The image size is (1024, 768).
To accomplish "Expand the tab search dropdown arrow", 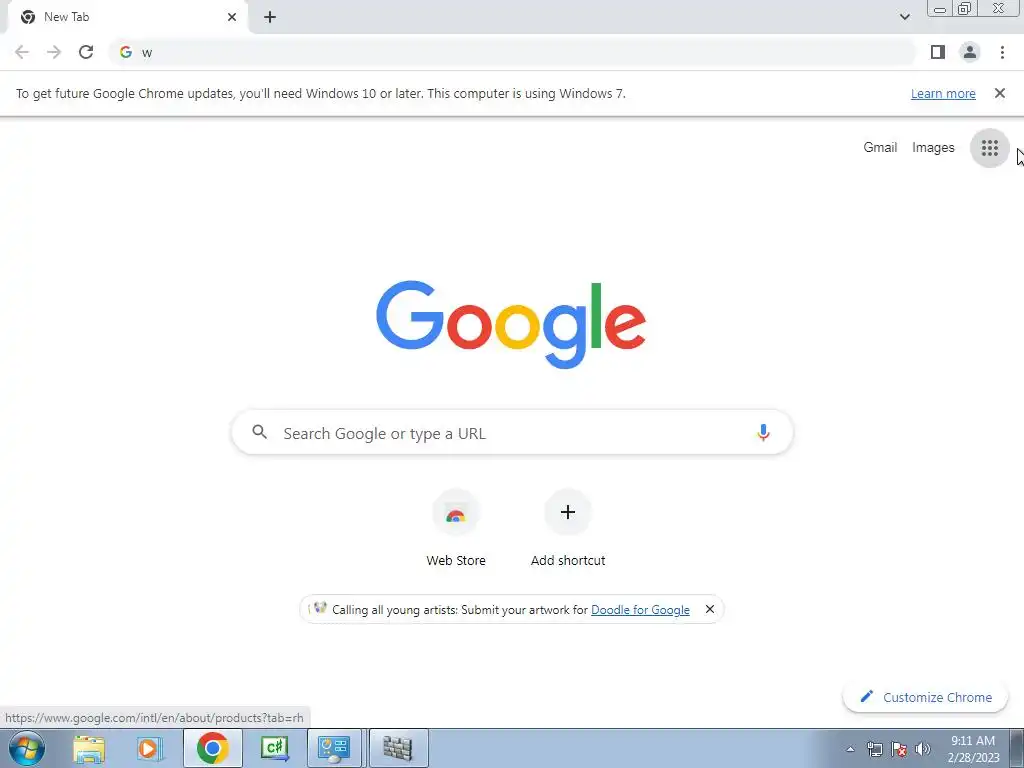I will tap(904, 17).
